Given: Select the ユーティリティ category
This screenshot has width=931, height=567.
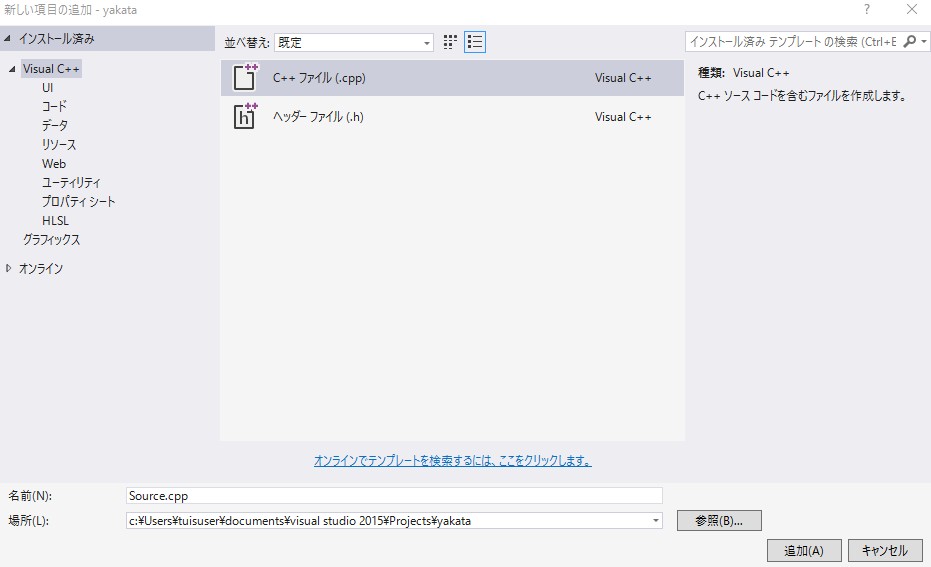Looking at the screenshot, I should (71, 183).
